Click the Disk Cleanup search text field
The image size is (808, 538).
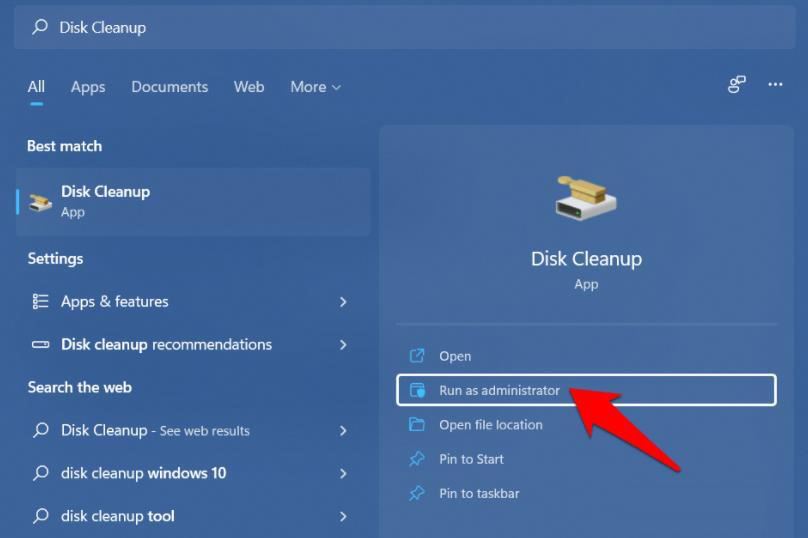[405, 27]
